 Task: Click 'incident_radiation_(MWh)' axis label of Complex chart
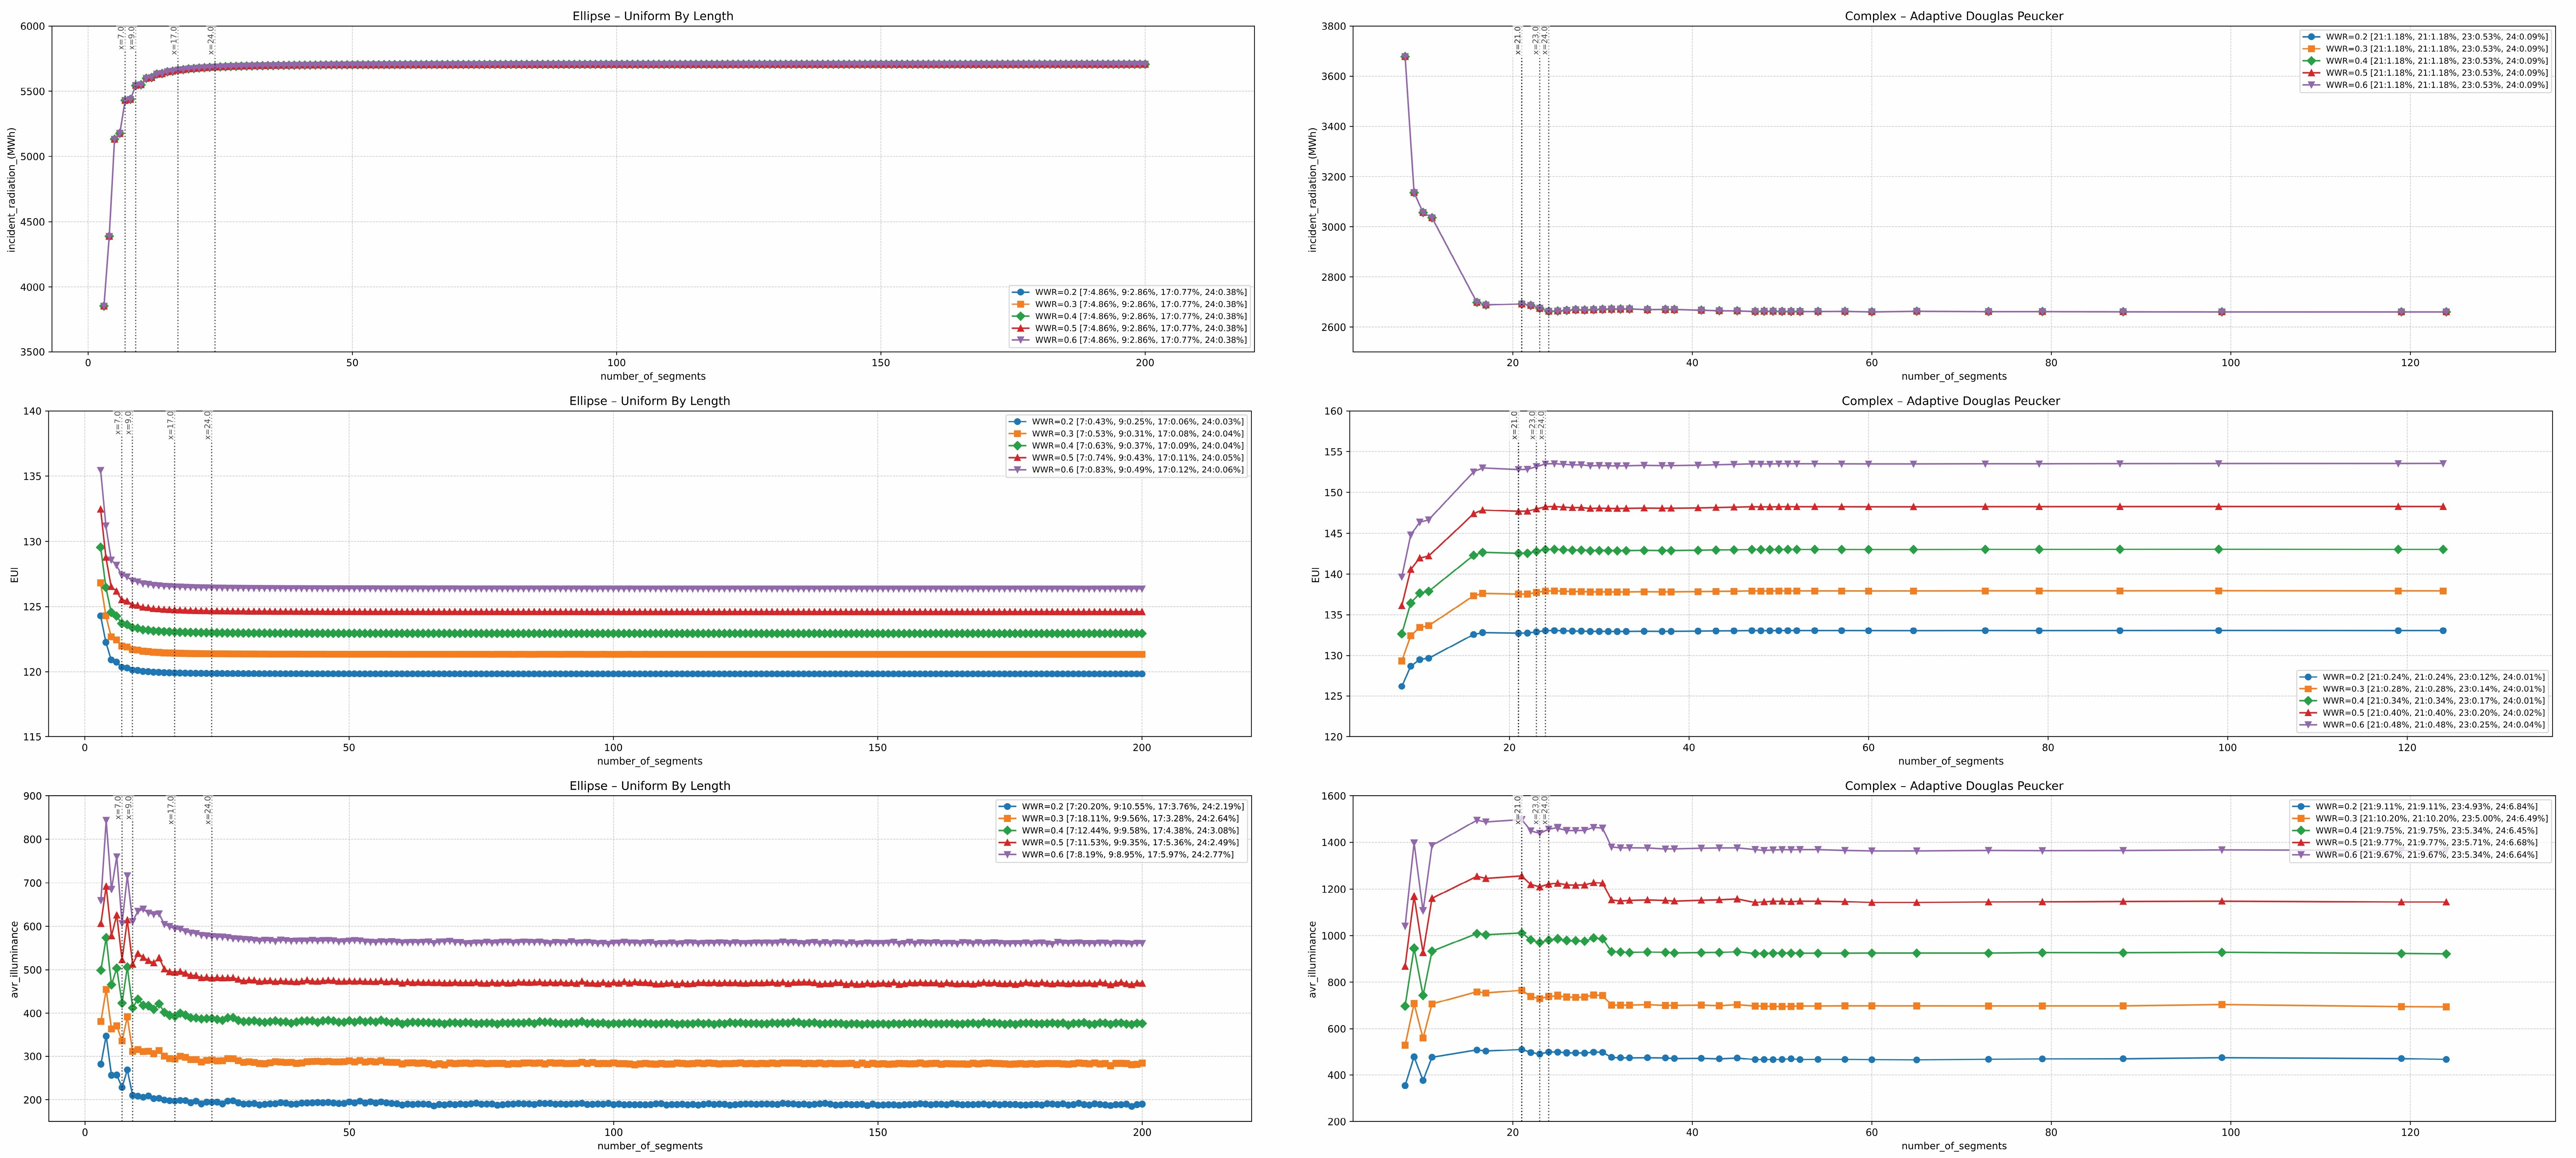tap(1313, 189)
